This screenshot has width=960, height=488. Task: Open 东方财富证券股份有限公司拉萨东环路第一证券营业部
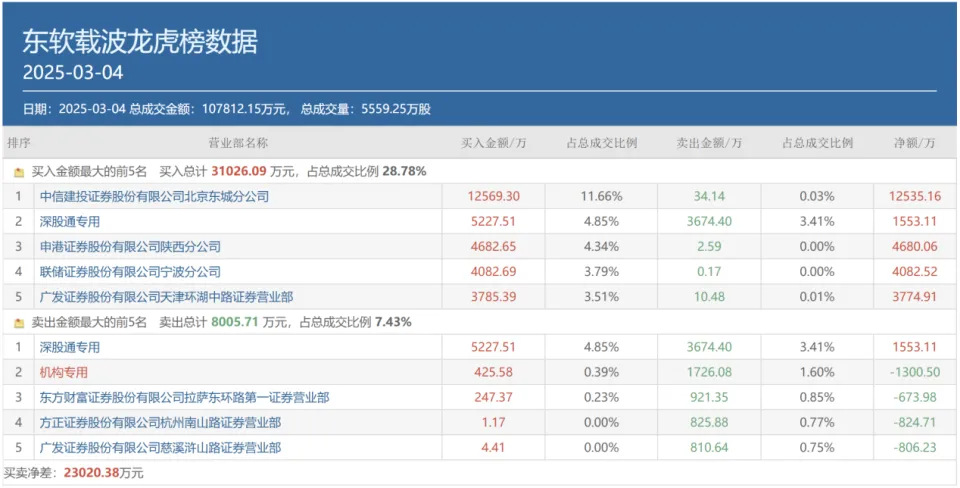click(x=185, y=398)
